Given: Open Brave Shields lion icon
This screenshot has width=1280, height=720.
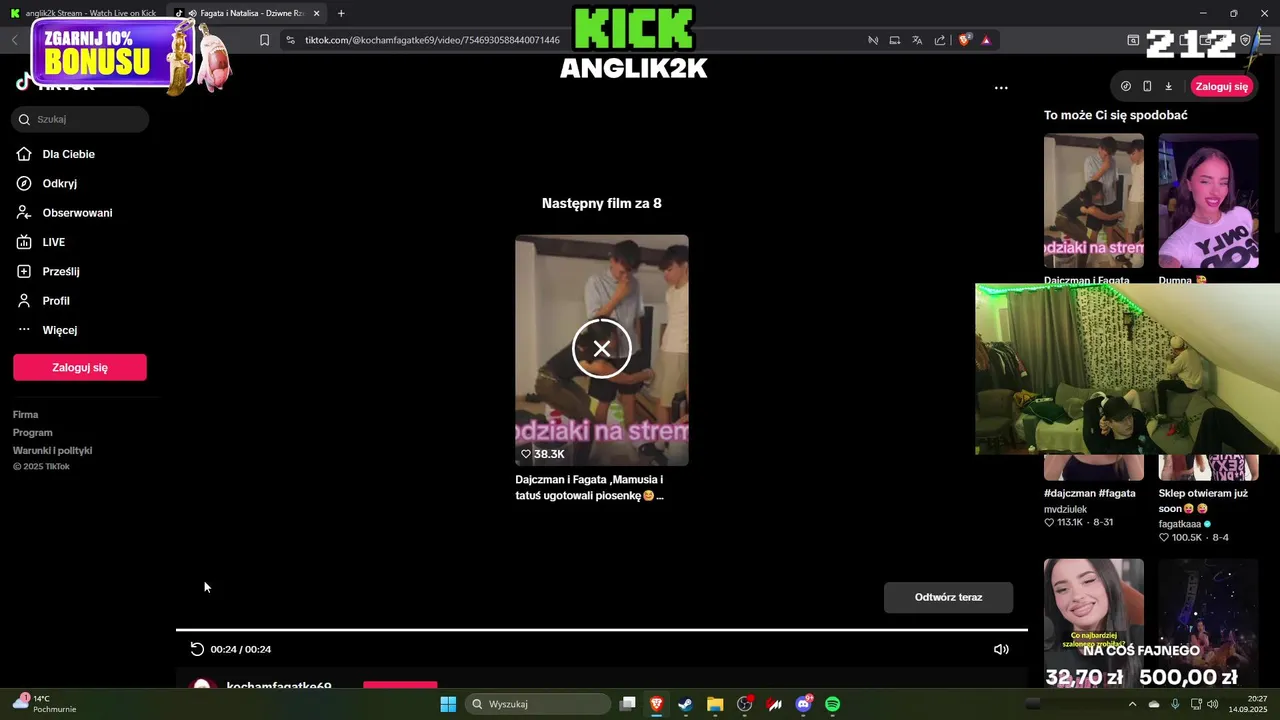Looking at the screenshot, I should pyautogui.click(x=965, y=40).
